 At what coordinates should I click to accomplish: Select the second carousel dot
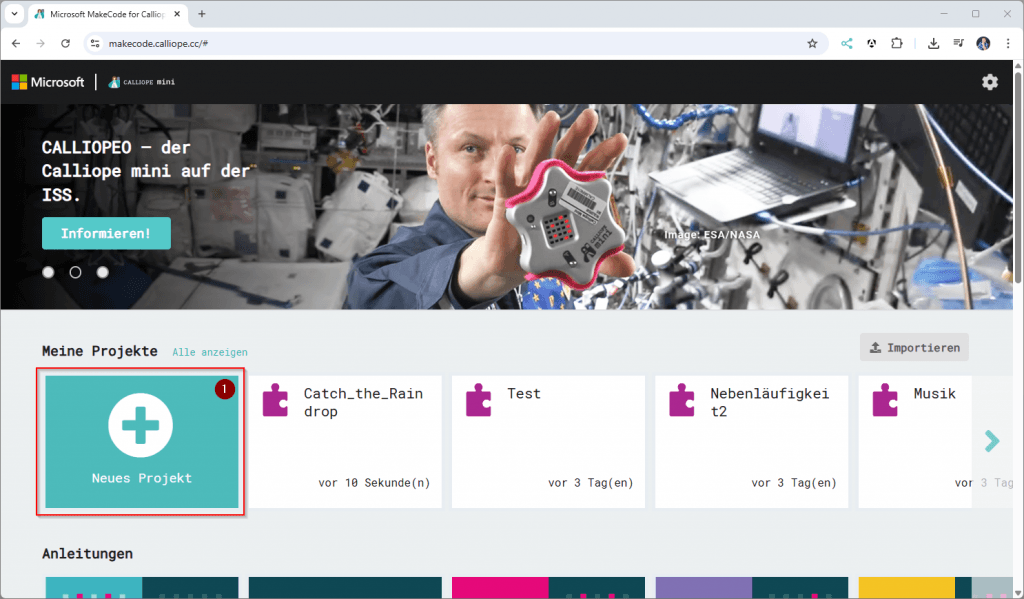(75, 271)
